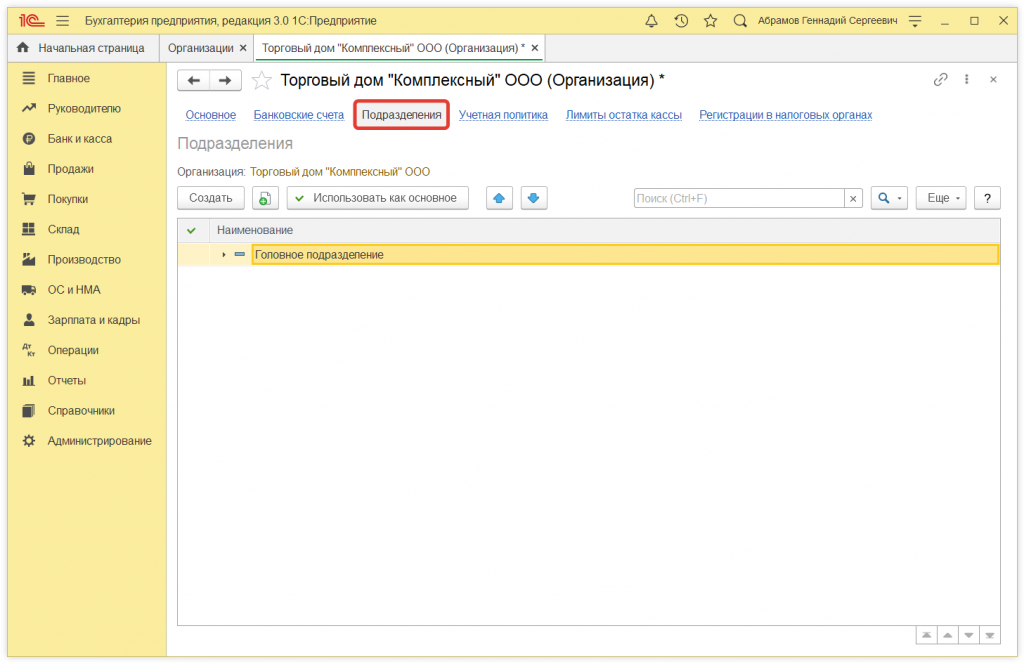Click Использовать как основное button
The image size is (1024, 664).
click(378, 198)
